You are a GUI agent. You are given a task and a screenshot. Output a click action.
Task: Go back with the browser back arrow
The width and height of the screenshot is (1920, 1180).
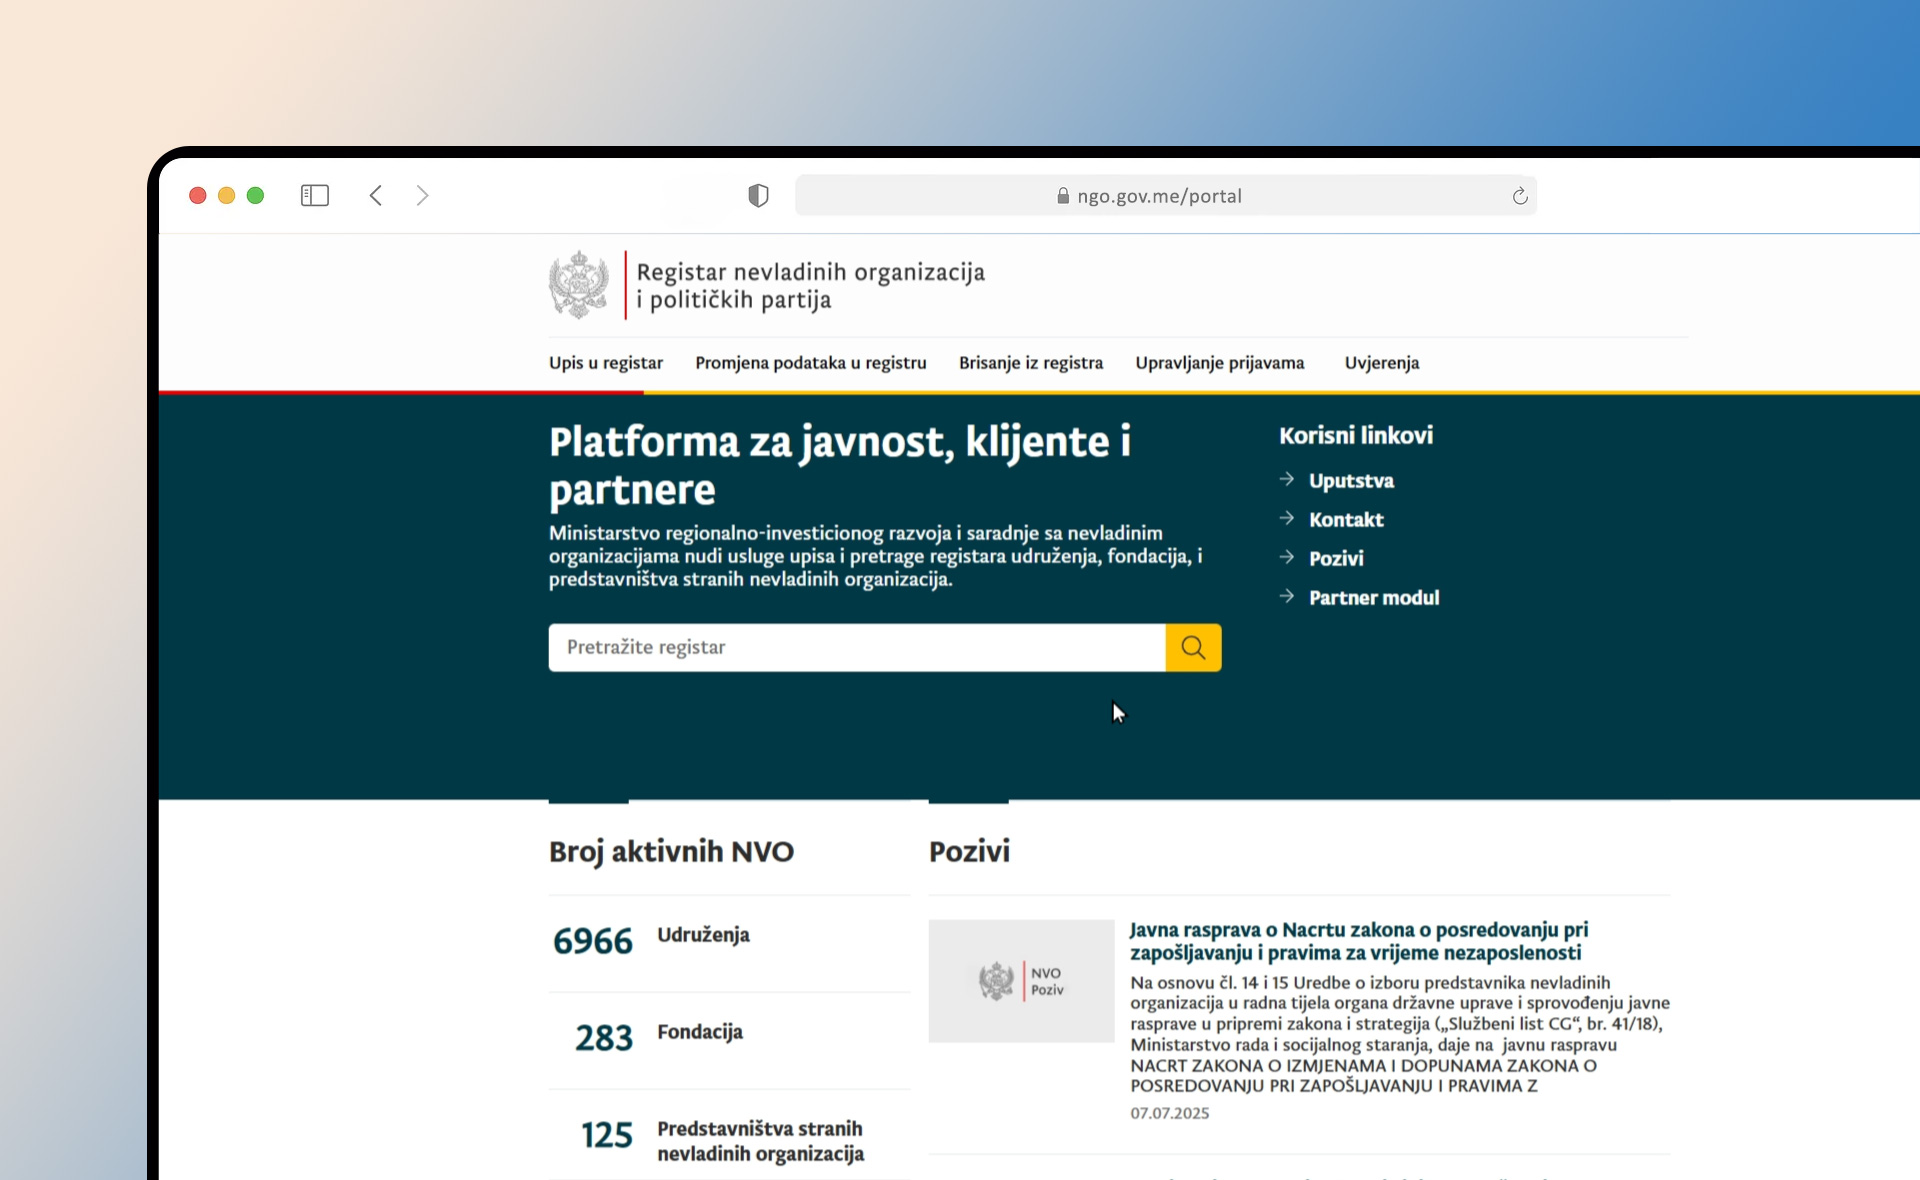tap(376, 195)
